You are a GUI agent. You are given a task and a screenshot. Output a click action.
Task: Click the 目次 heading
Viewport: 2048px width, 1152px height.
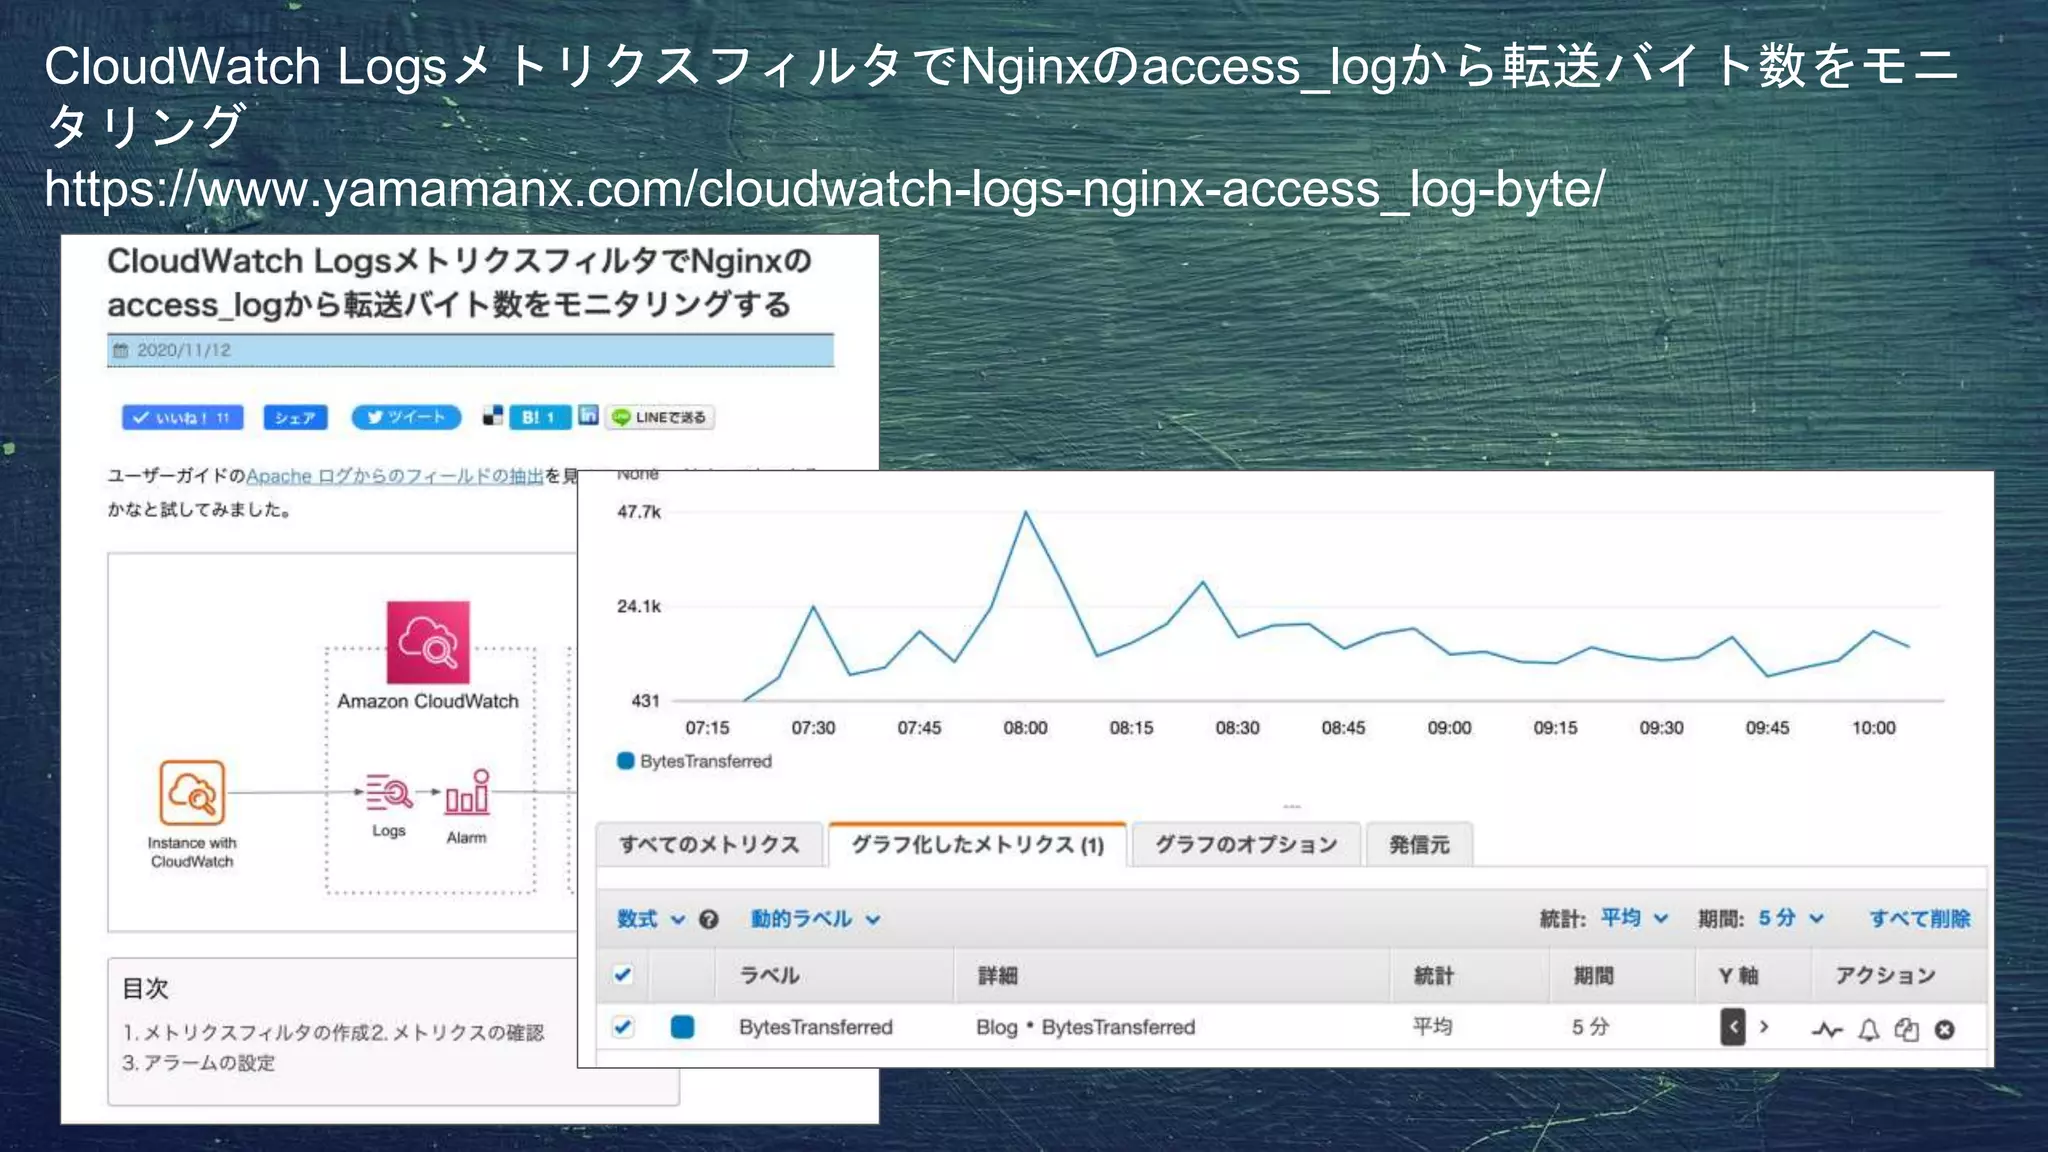145,988
